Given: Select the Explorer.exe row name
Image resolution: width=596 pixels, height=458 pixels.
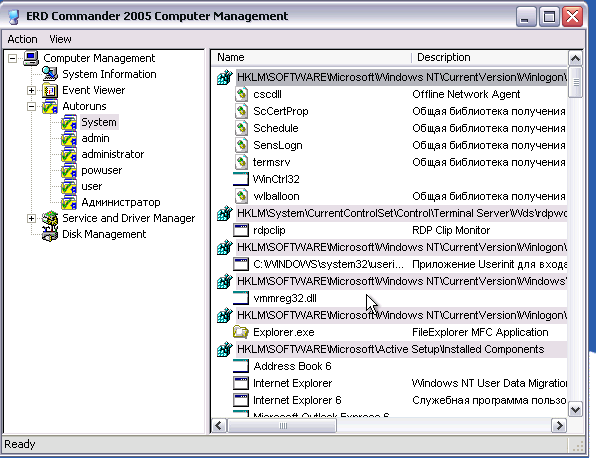Looking at the screenshot, I should 284,332.
